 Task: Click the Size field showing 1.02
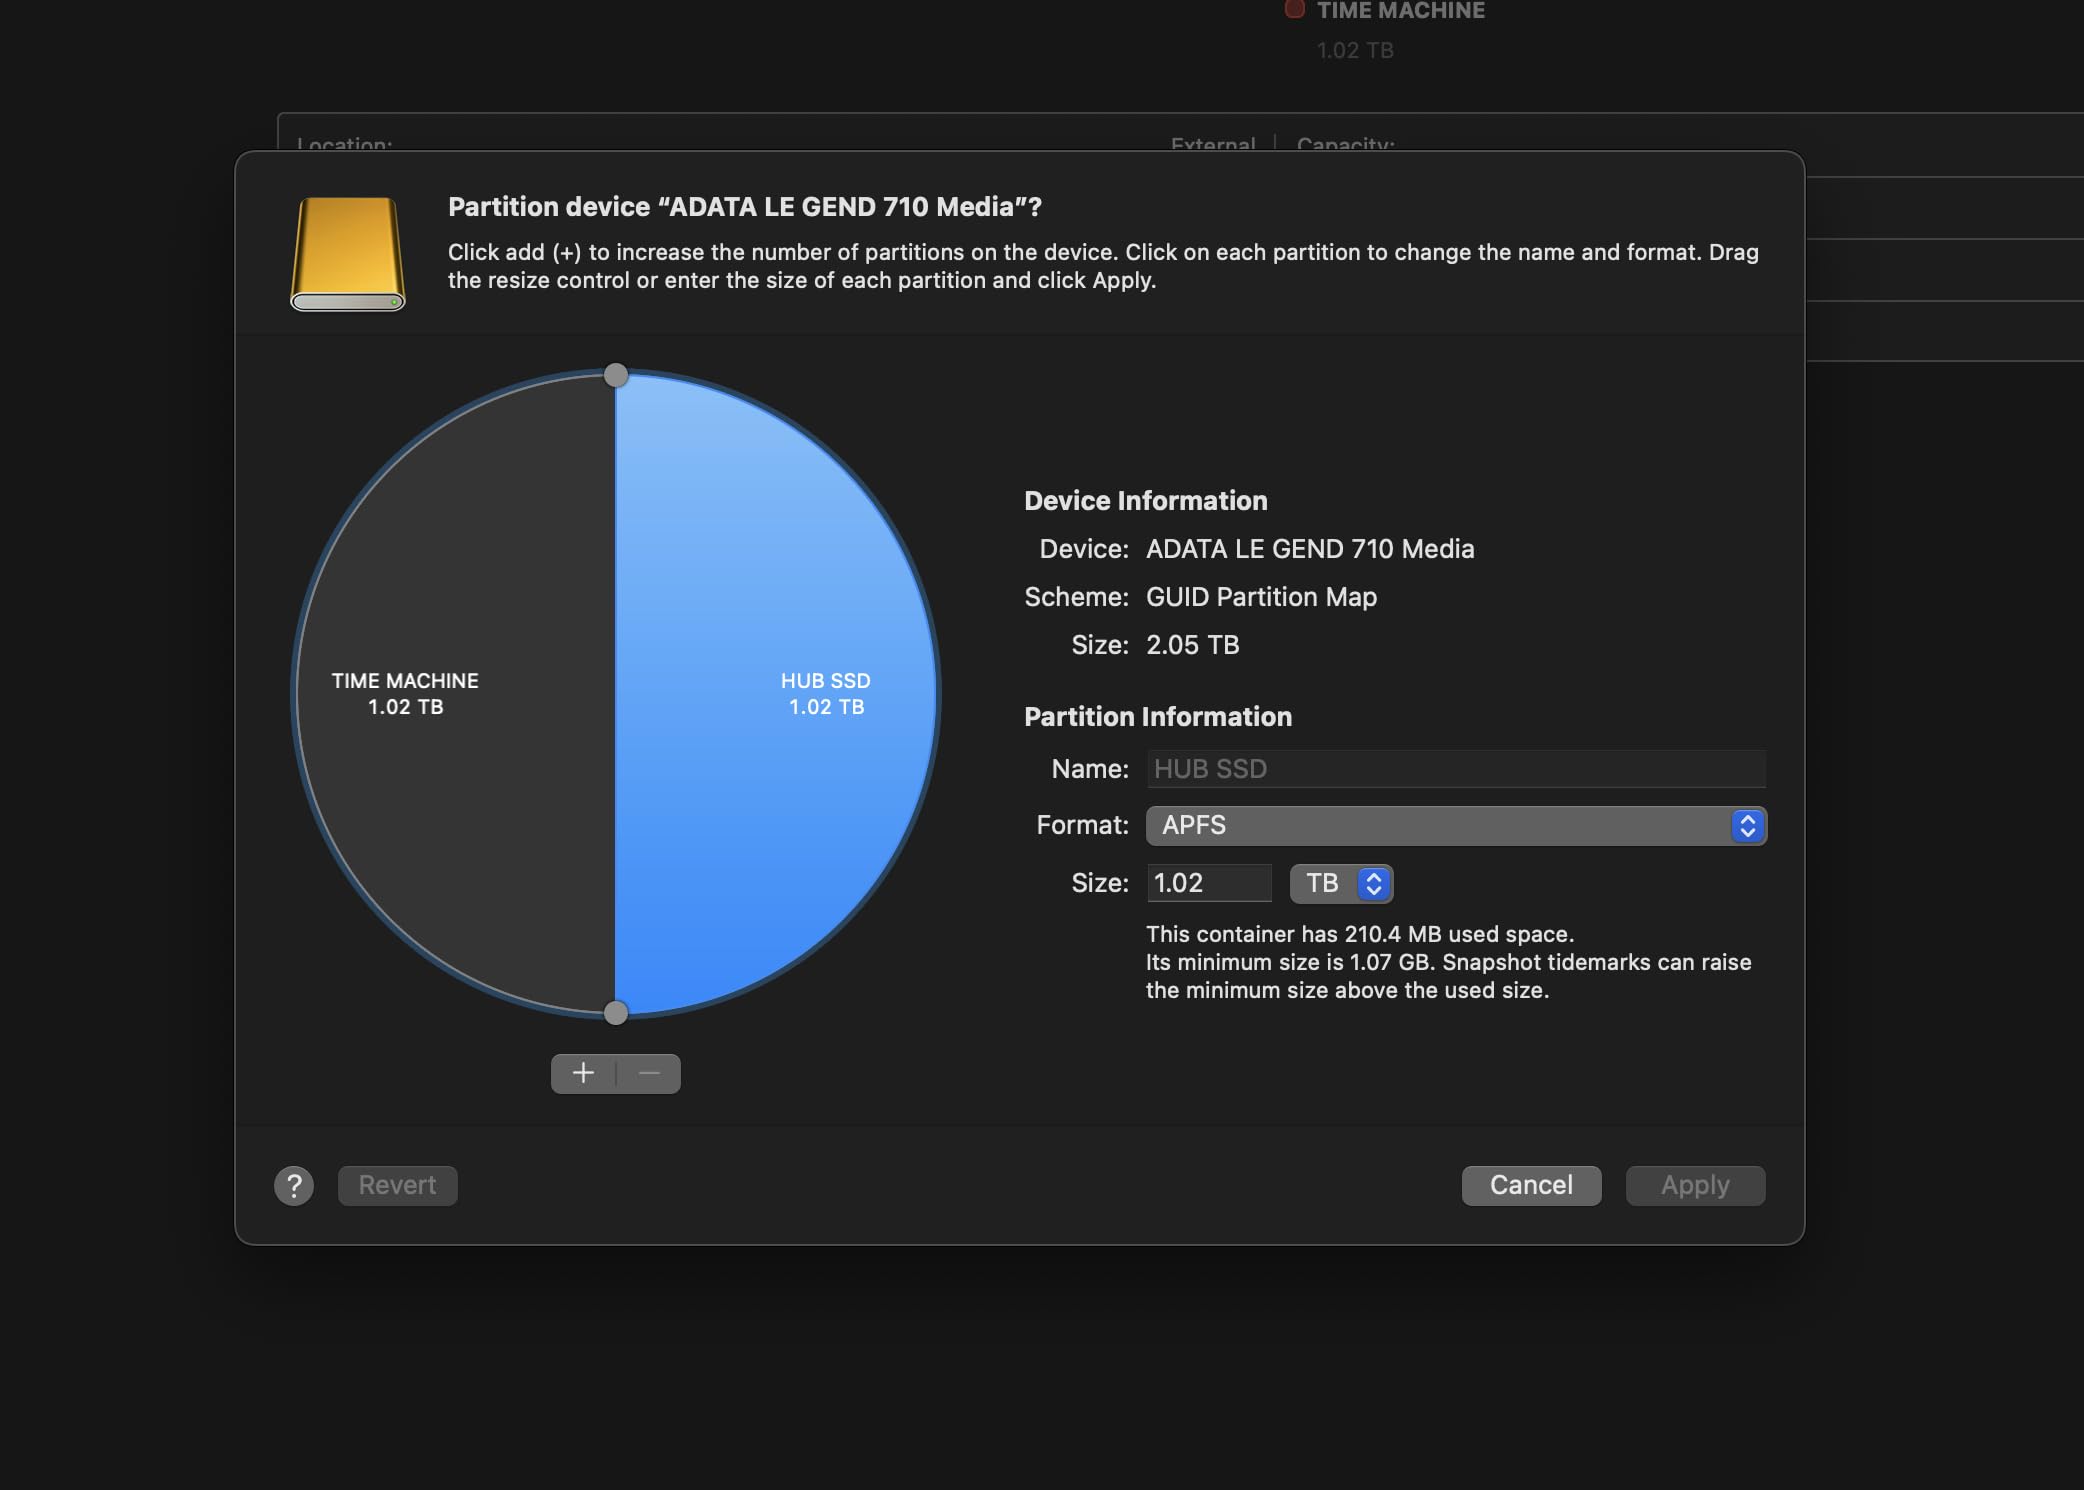1208,883
